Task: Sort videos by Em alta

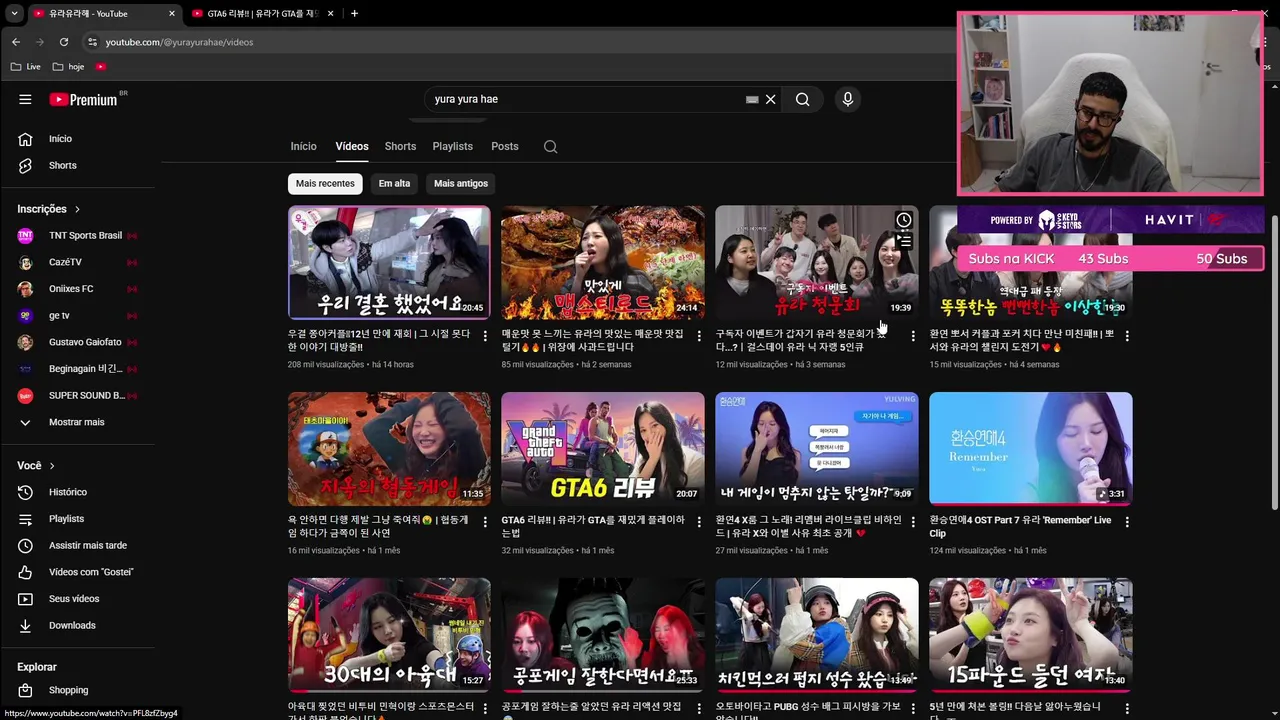Action: [x=394, y=184]
